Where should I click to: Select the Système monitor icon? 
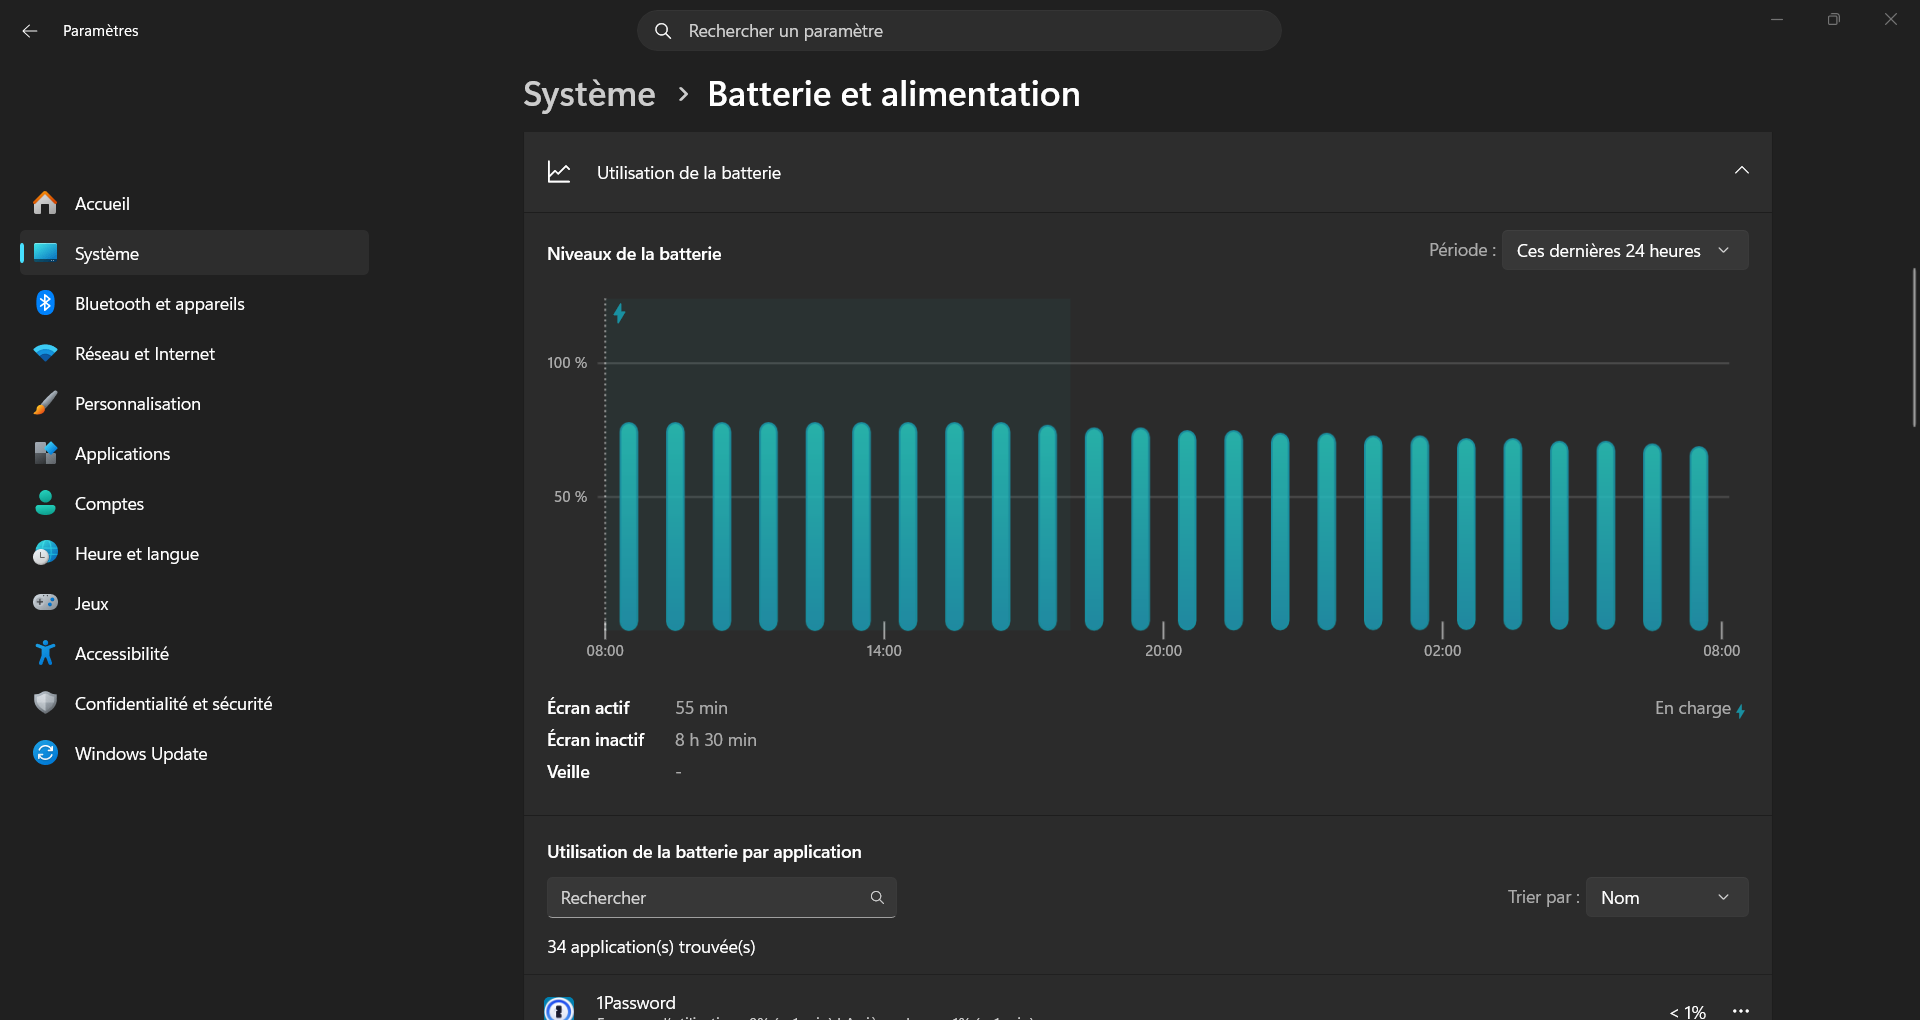pos(45,253)
